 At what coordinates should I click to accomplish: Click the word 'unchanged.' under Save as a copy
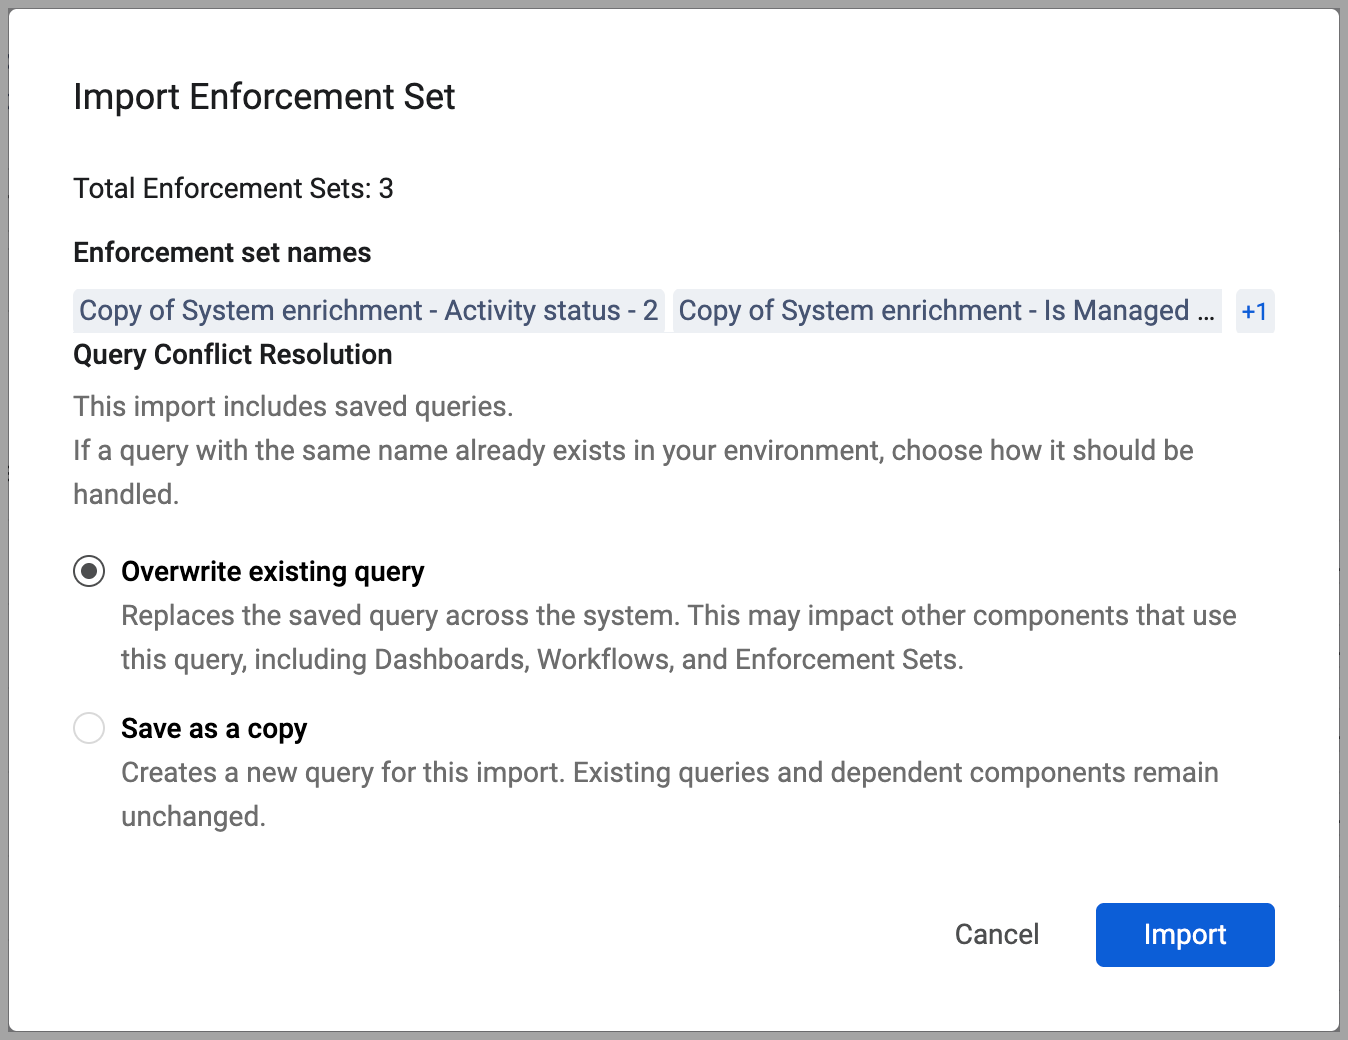point(193,817)
